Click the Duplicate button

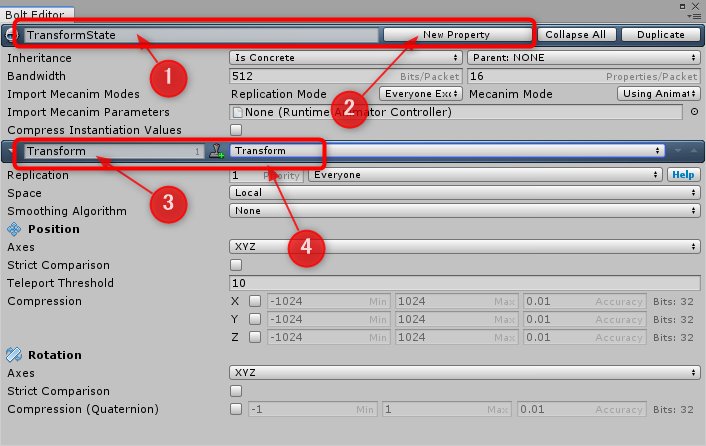coord(661,35)
